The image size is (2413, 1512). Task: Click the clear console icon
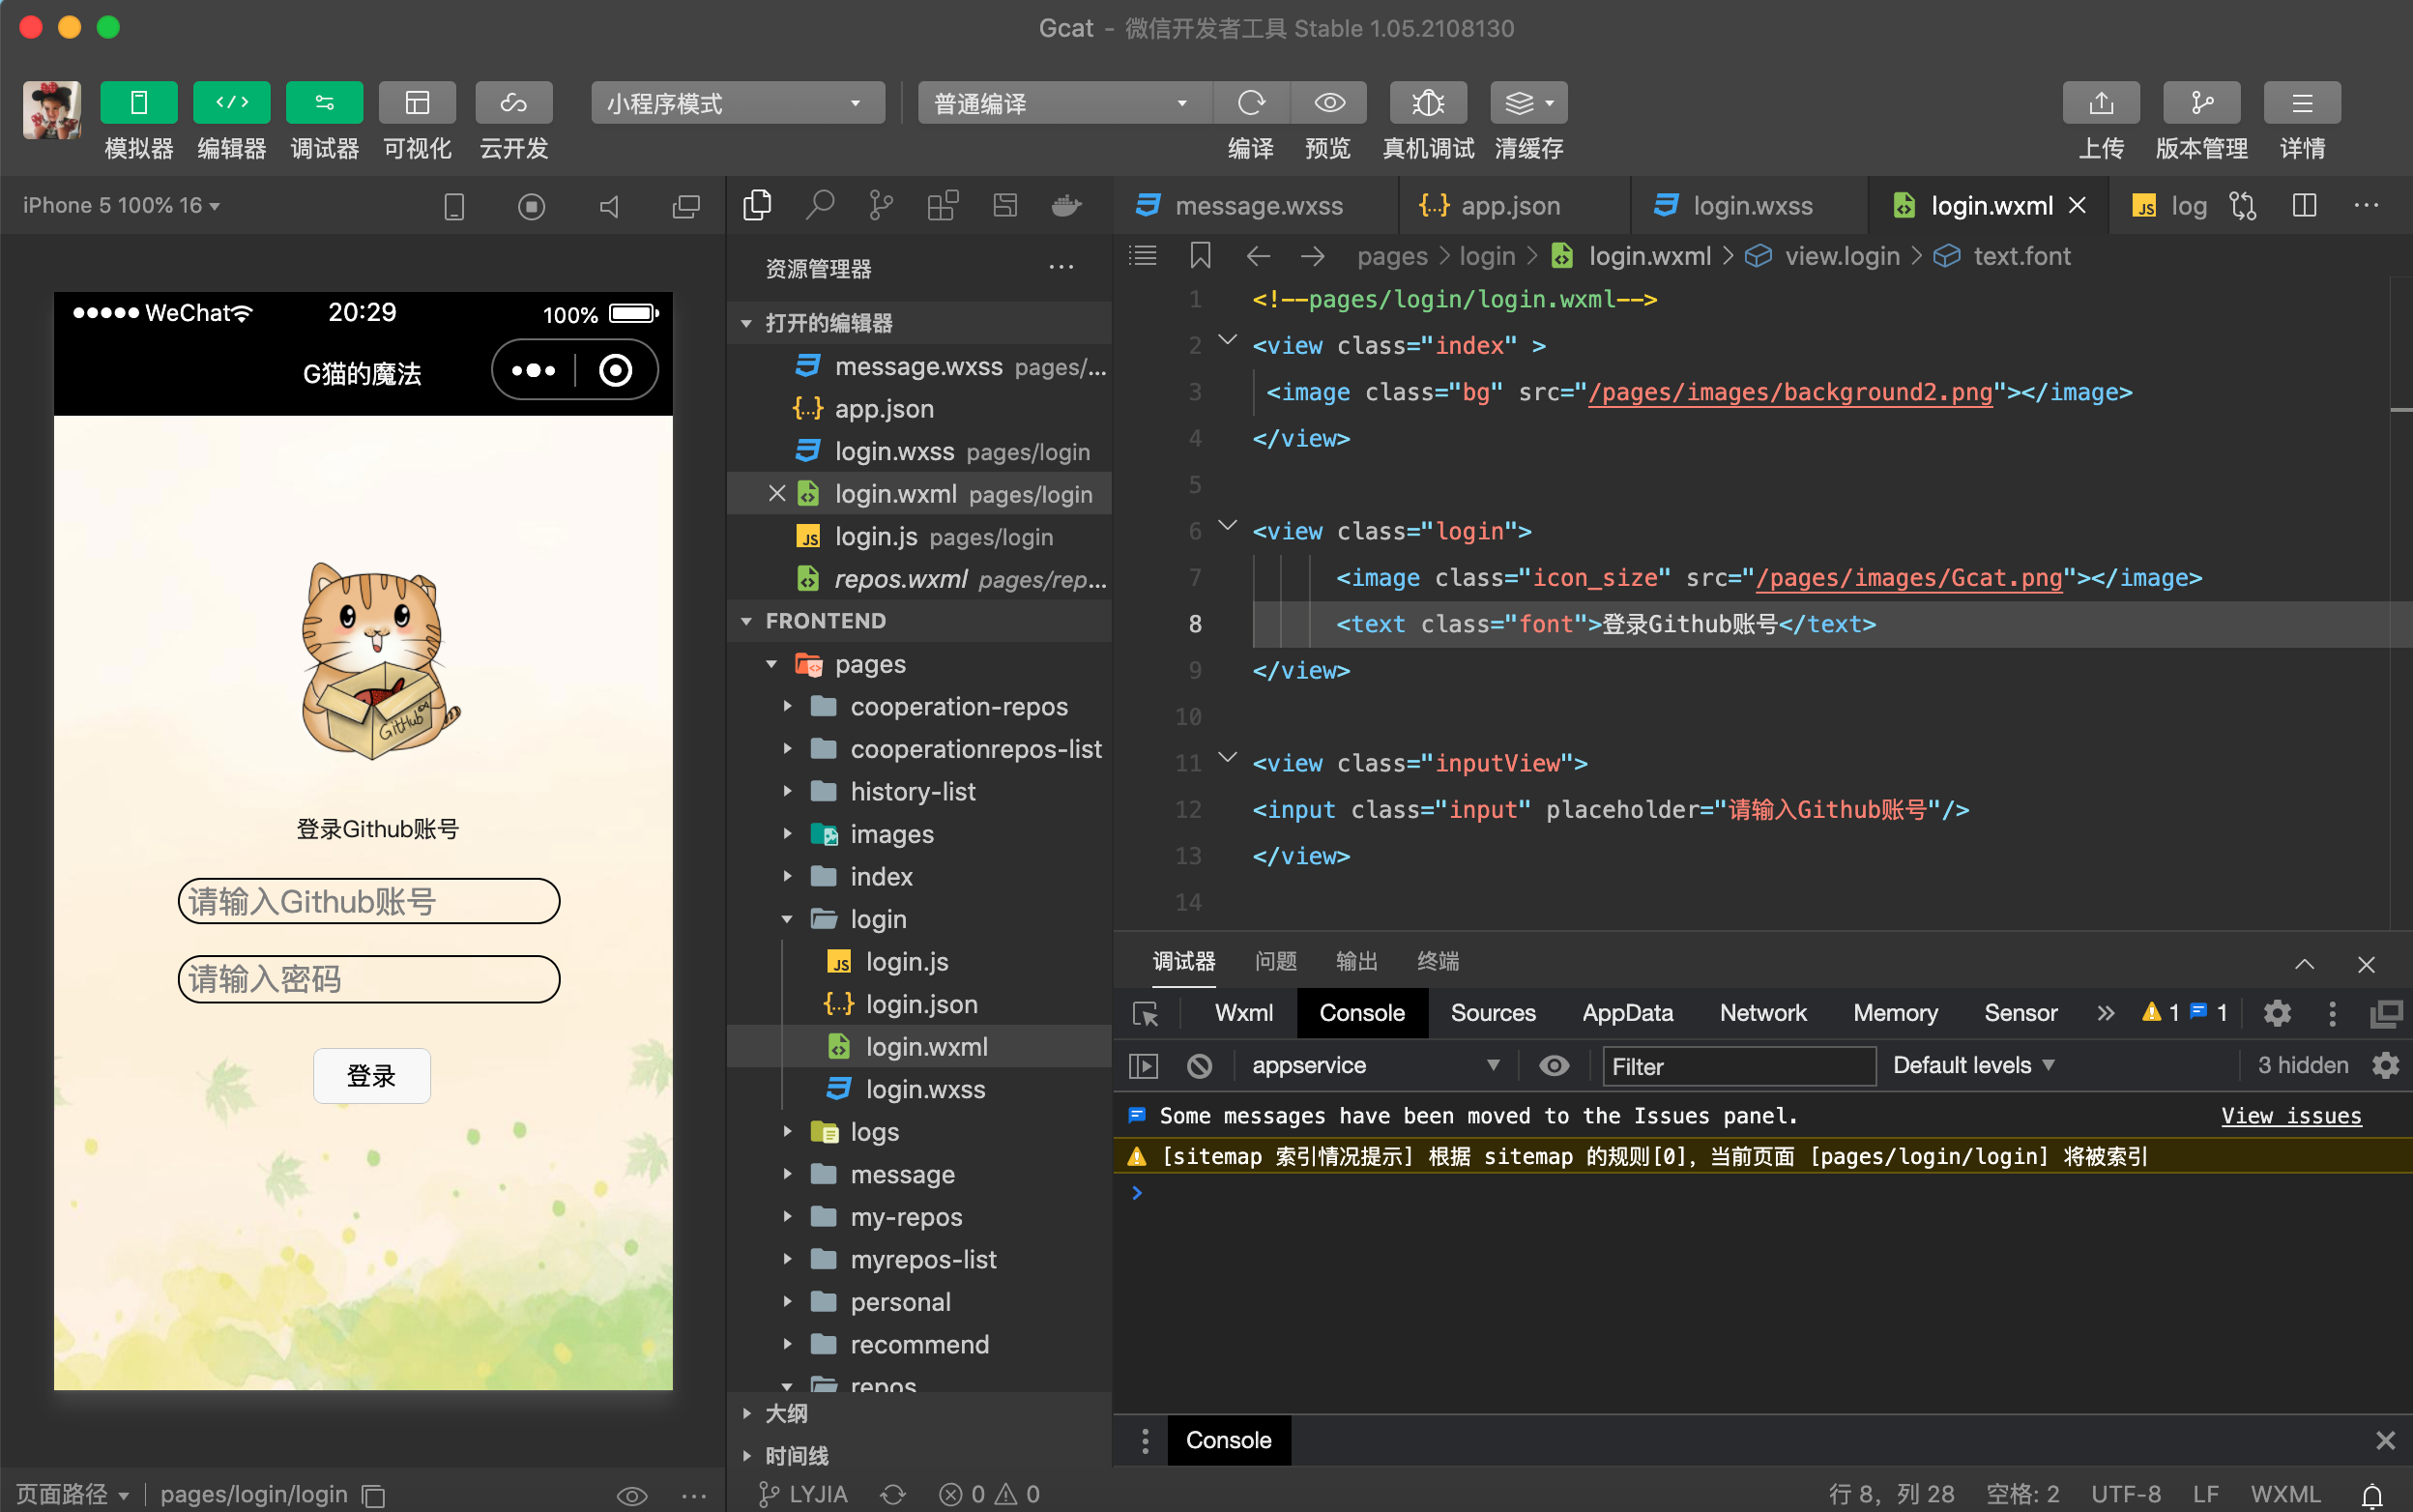point(1199,1066)
